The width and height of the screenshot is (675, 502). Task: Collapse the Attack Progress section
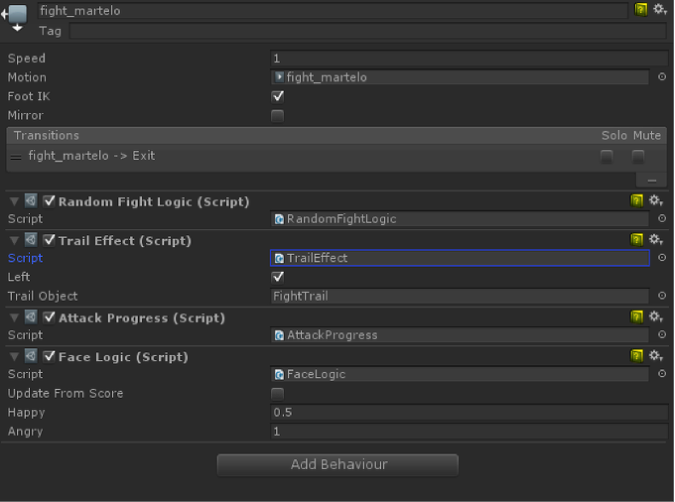[14, 318]
